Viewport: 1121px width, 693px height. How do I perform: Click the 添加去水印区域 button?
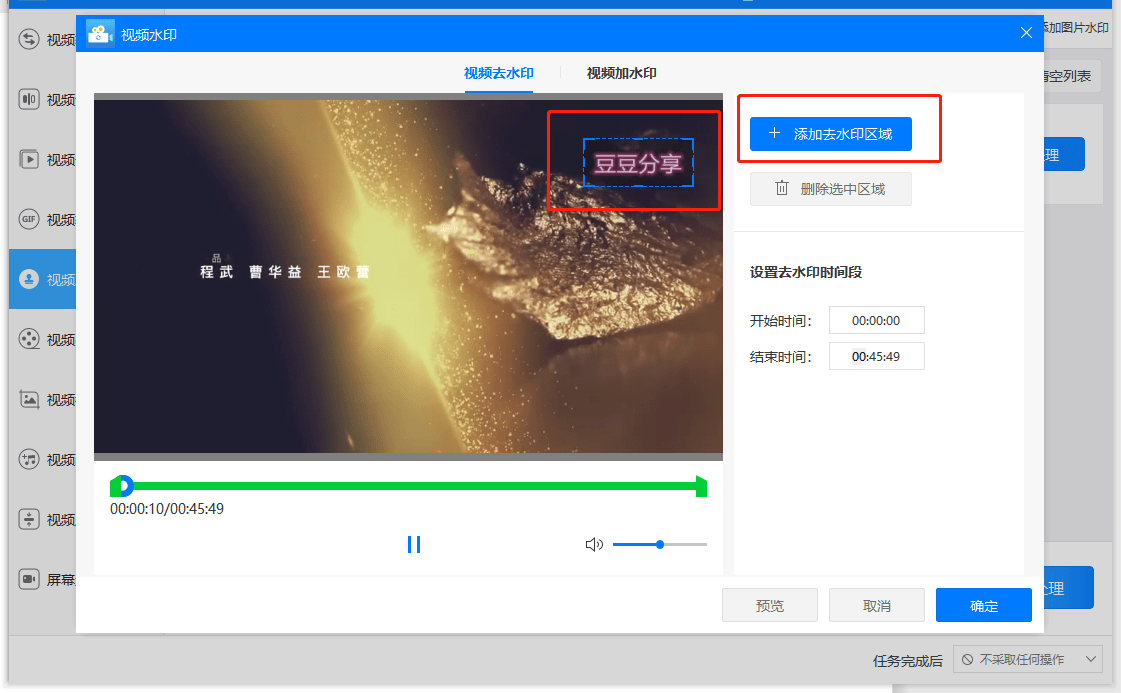830,134
